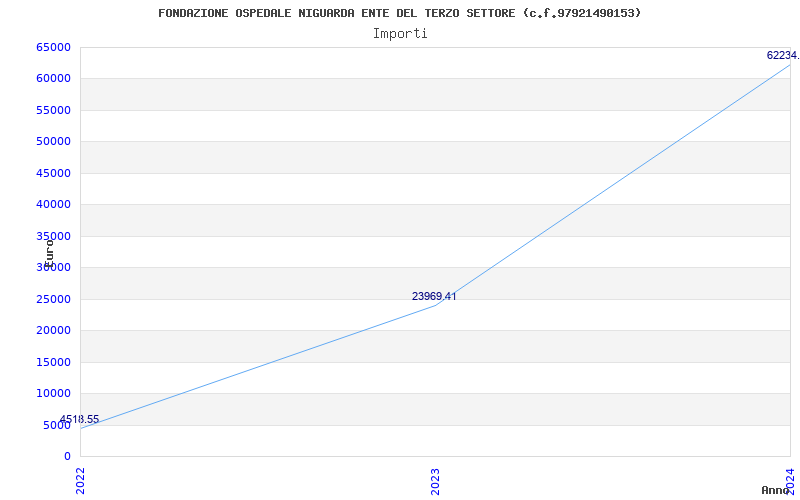
Task: Click the 2024 x-axis label
Action: point(790,480)
